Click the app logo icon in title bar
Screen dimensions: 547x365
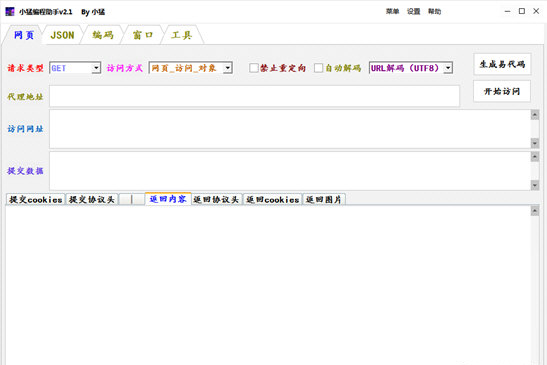click(10, 12)
